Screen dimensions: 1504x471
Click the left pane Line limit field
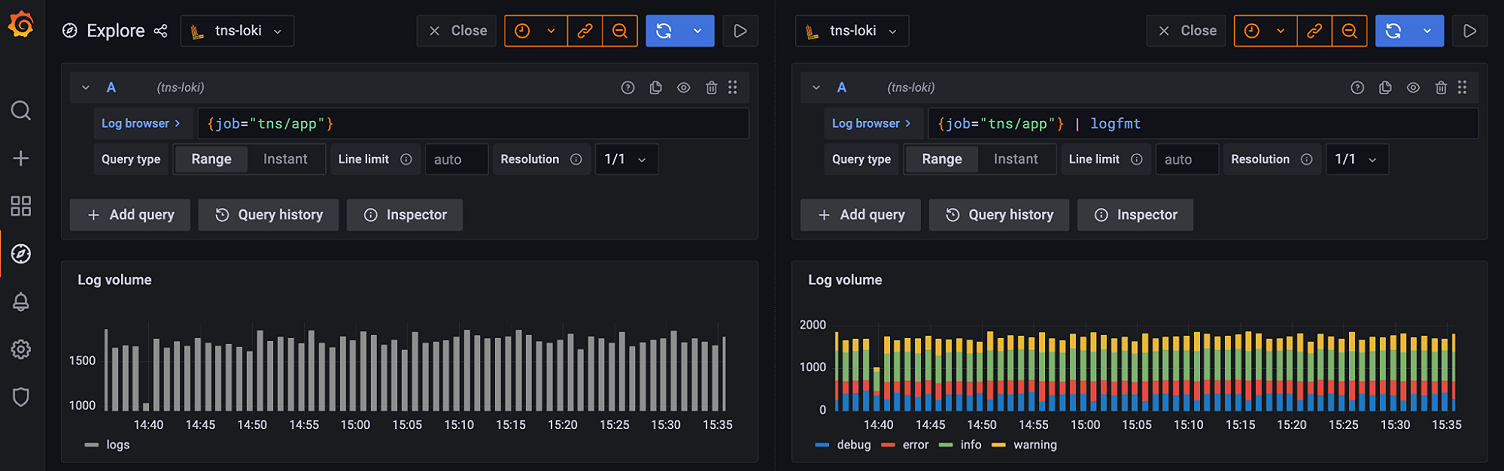click(x=456, y=159)
